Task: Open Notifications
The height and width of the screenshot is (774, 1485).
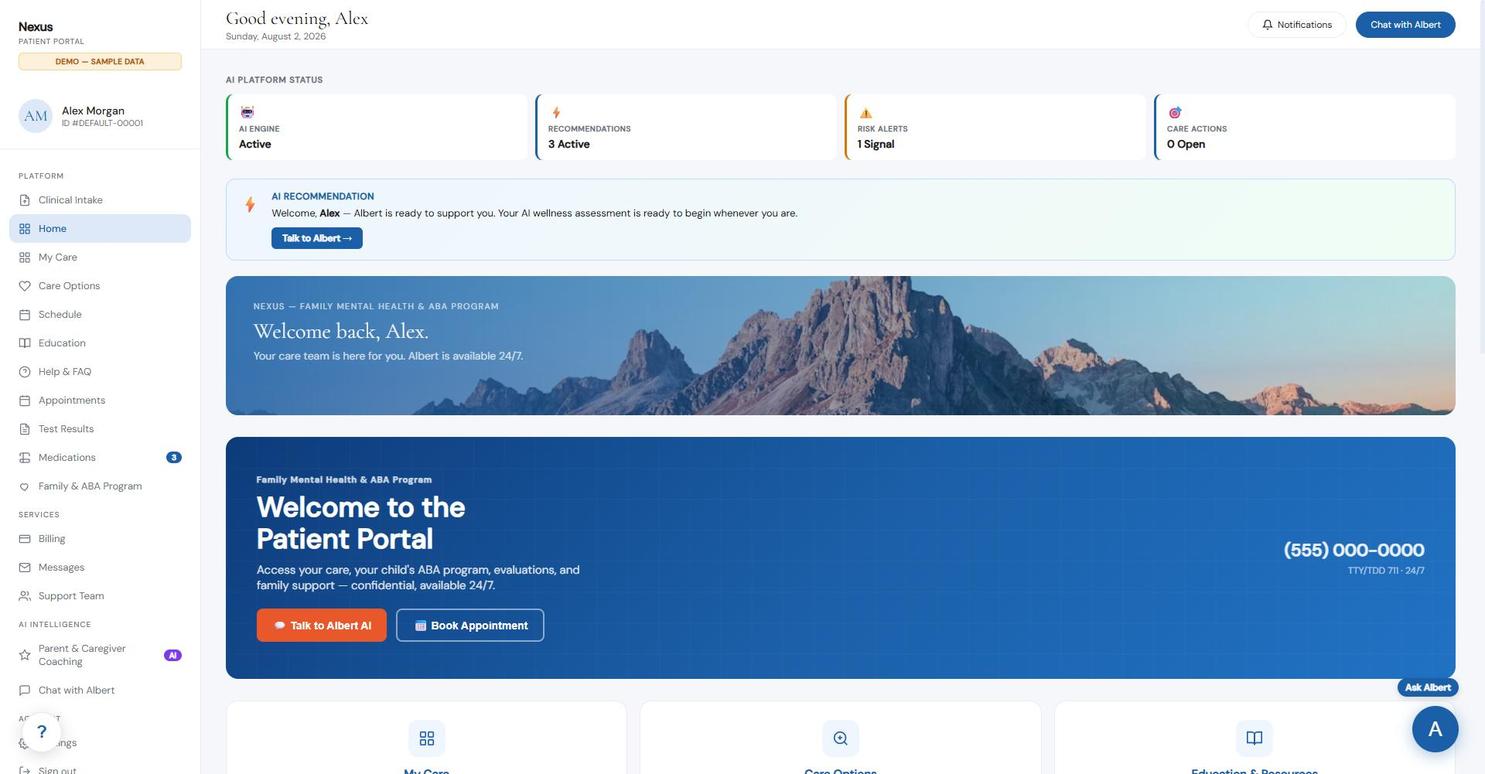Action: pyautogui.click(x=1297, y=25)
